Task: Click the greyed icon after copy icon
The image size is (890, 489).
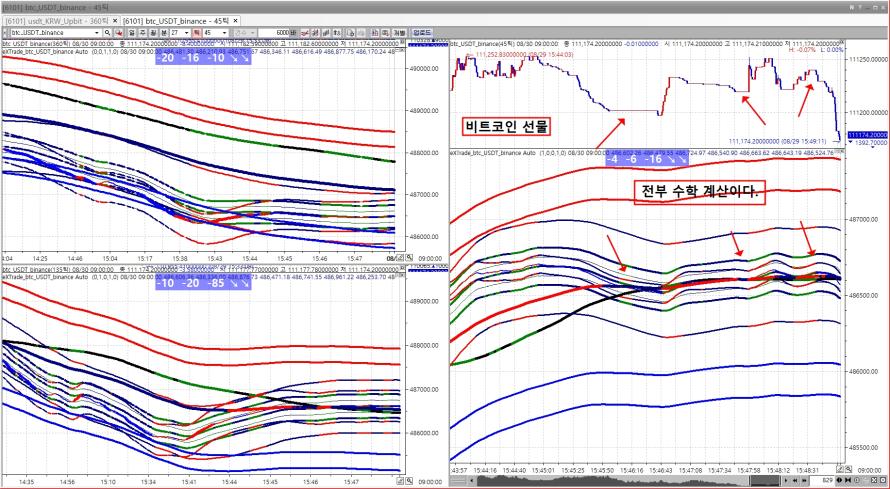Action: tap(361, 32)
